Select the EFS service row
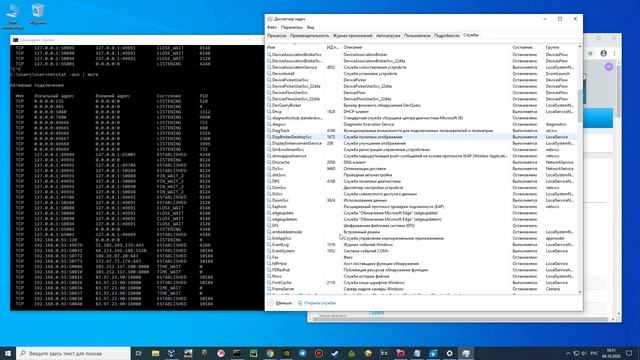 [x=421, y=226]
